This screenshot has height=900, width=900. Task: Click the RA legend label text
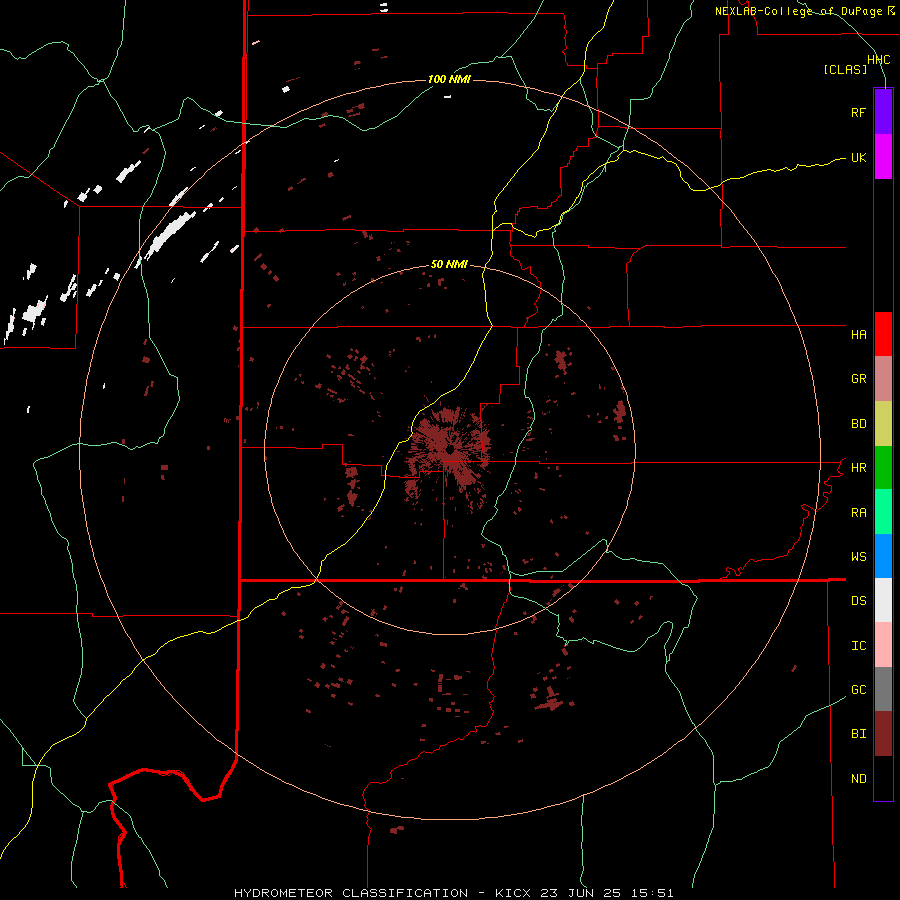click(858, 513)
